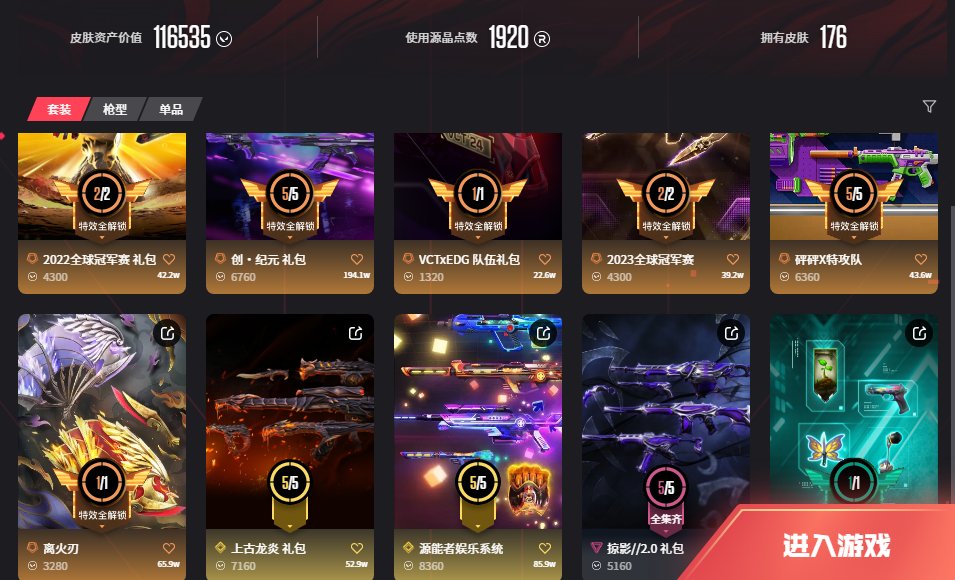
Task: Share the 离火刃 skin card
Action: [167, 333]
